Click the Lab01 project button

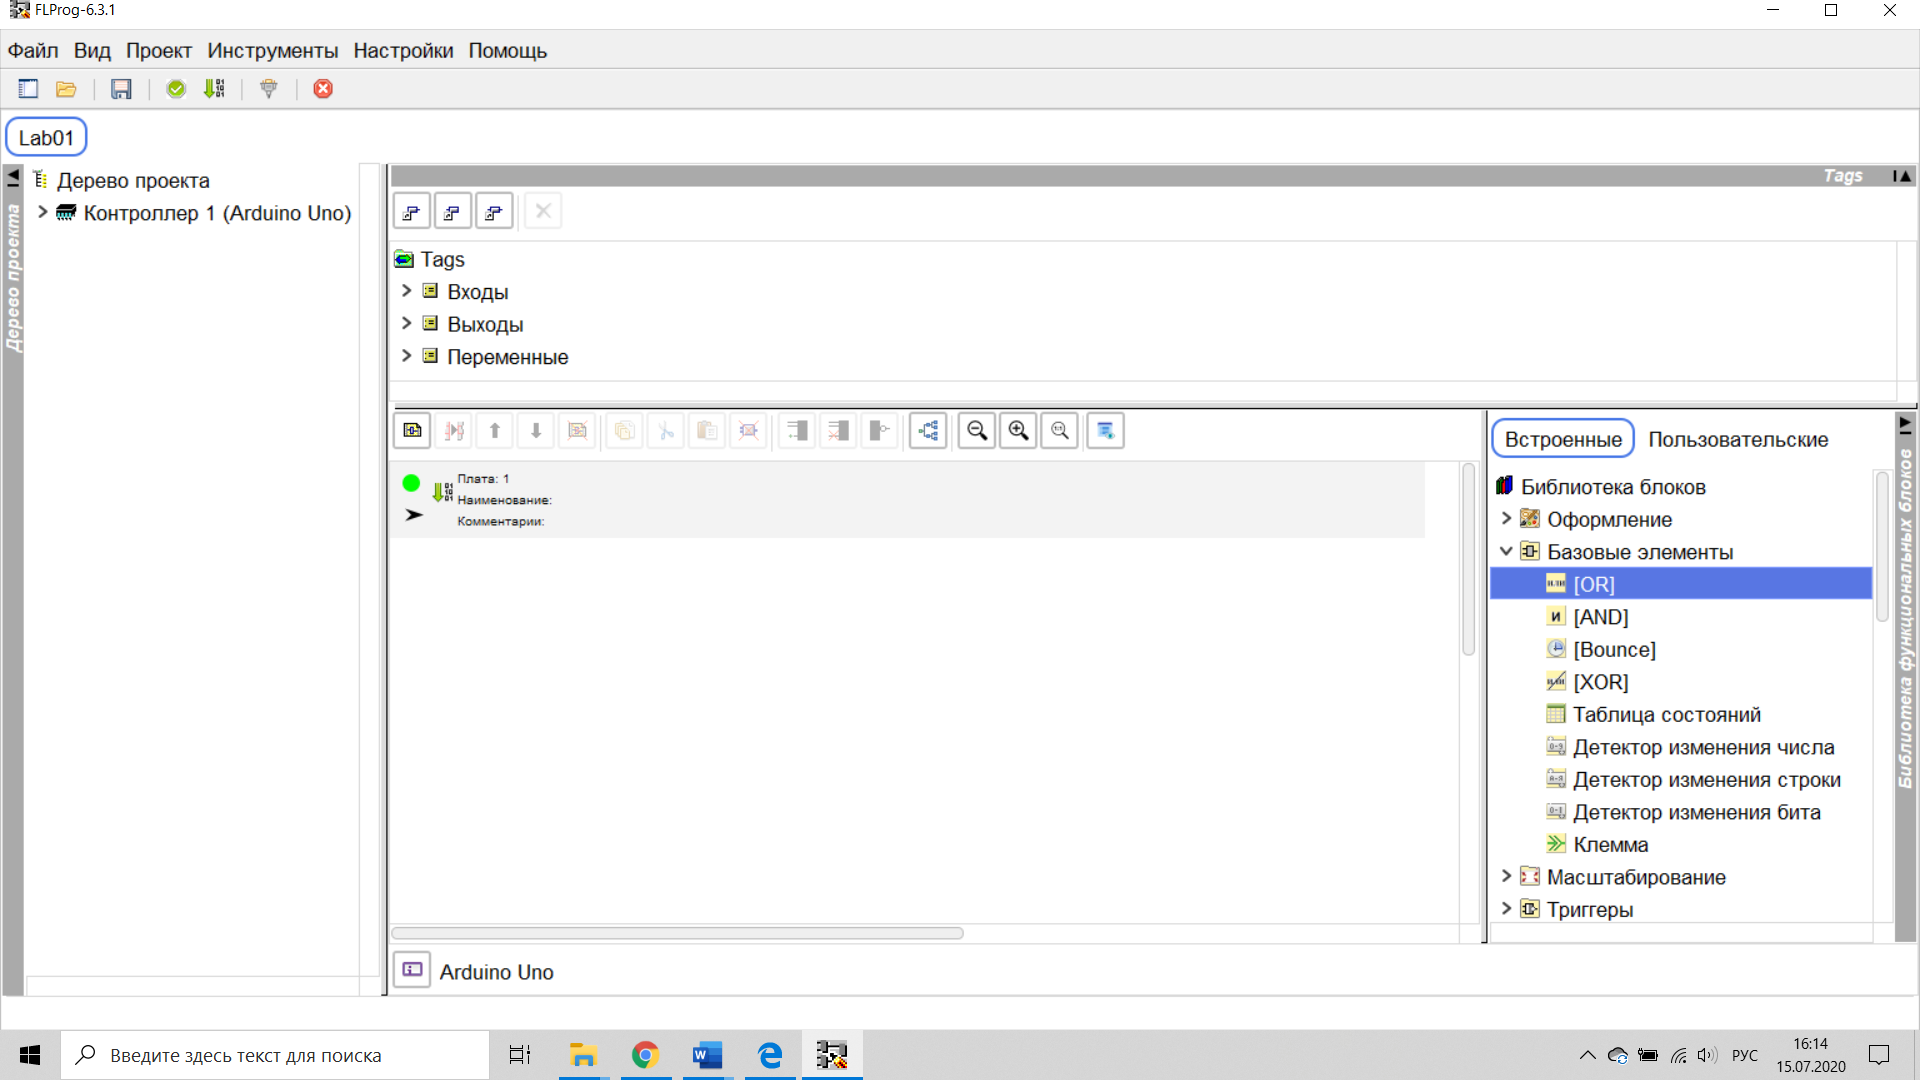coord(46,138)
